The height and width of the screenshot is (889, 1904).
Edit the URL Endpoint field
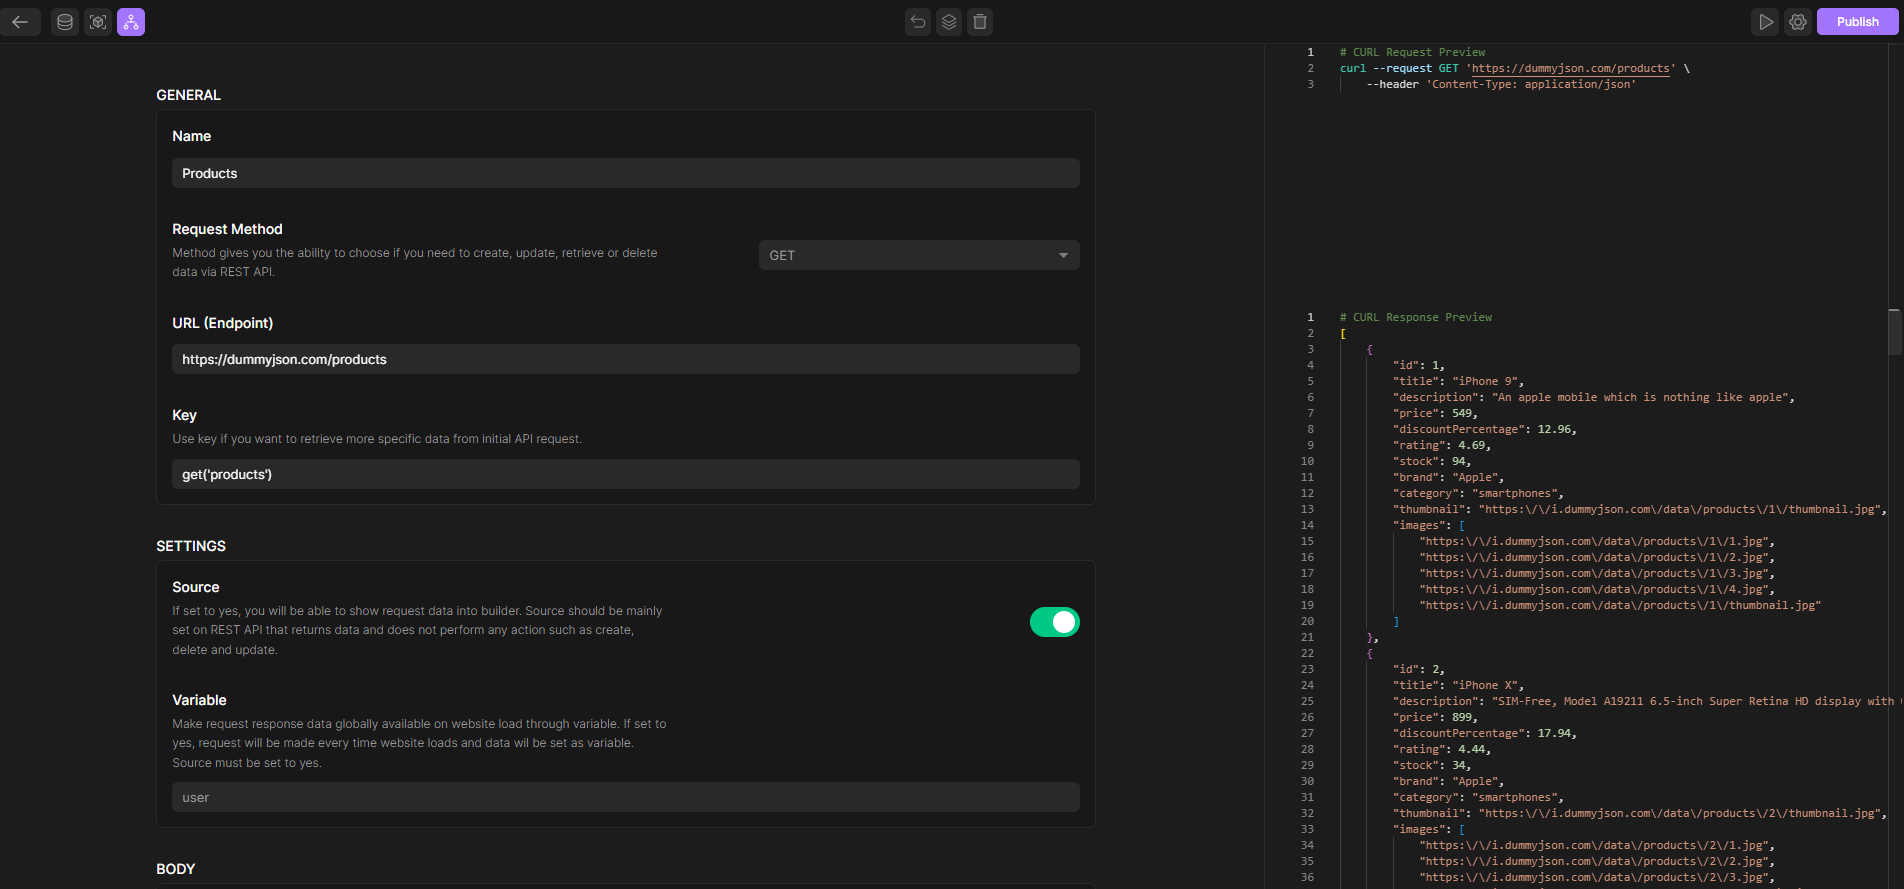point(626,359)
